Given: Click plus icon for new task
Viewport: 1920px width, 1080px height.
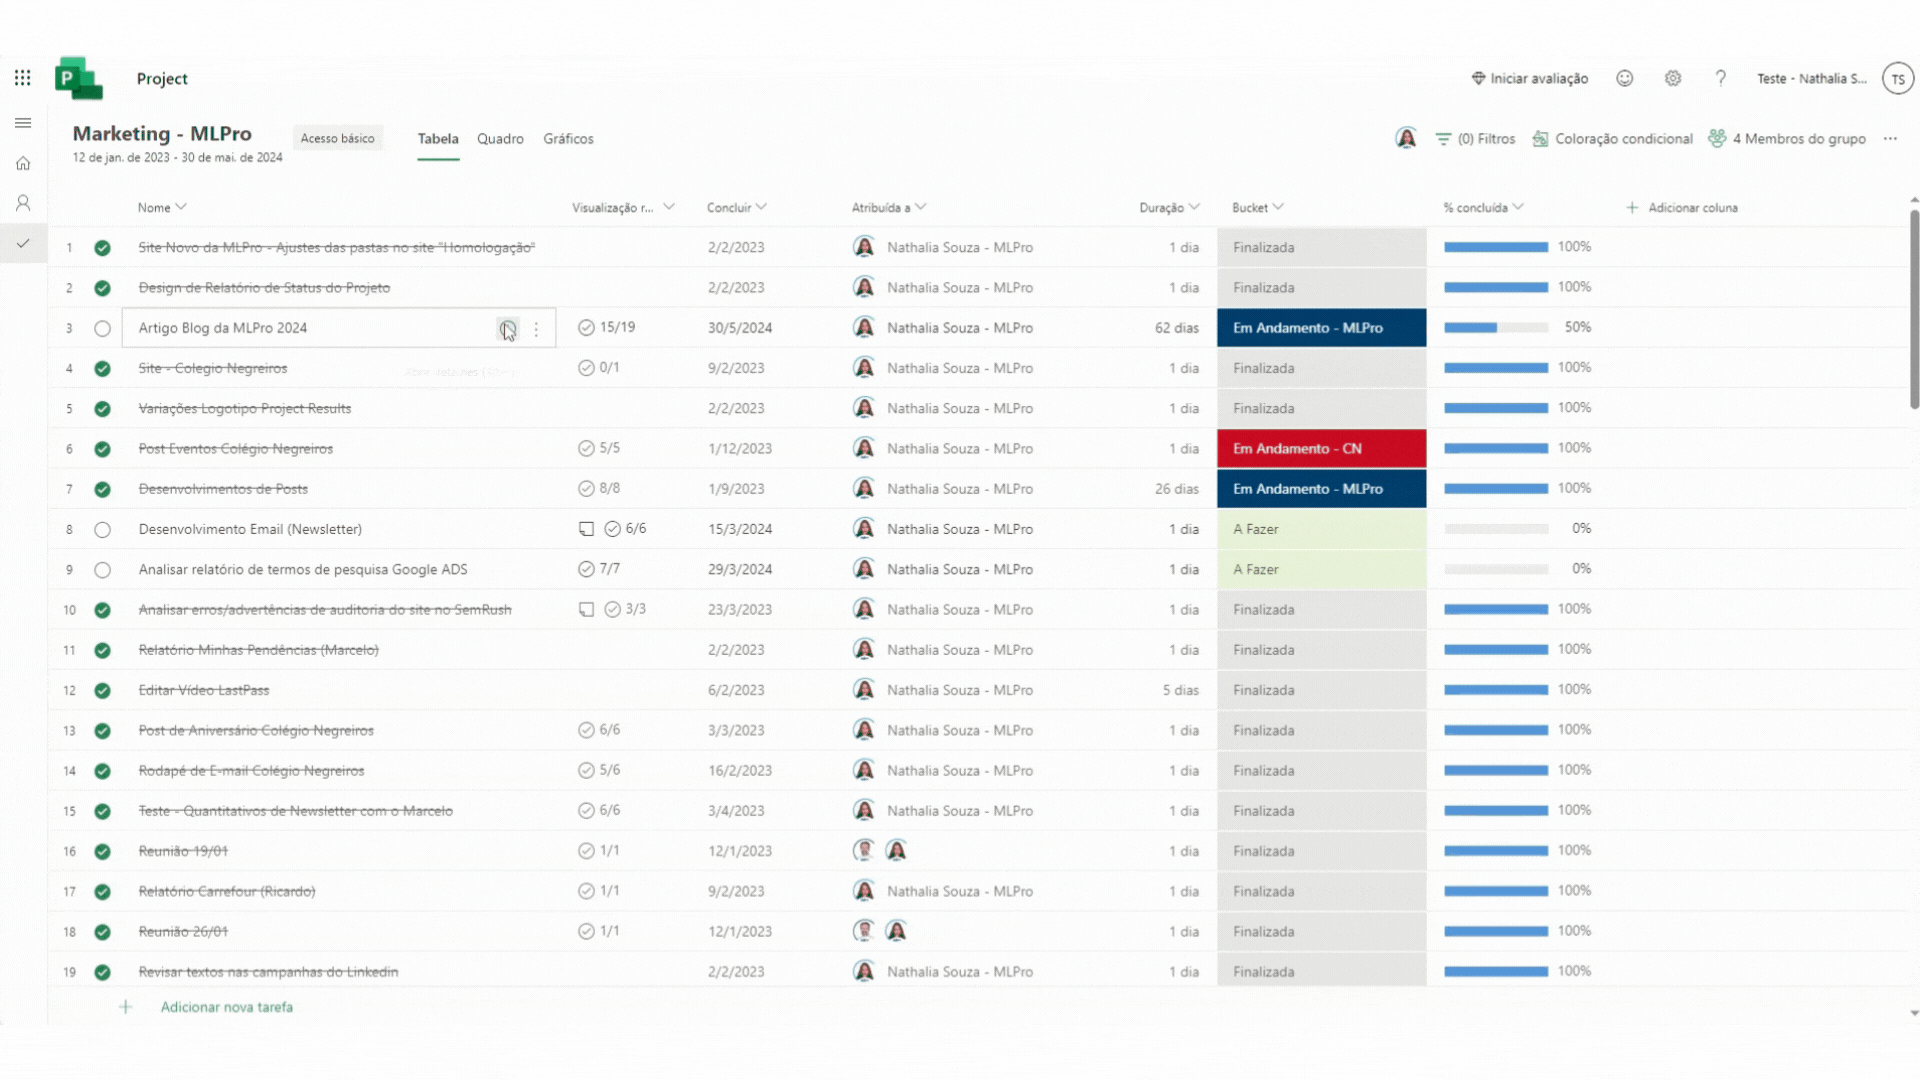Looking at the screenshot, I should click(x=126, y=1007).
